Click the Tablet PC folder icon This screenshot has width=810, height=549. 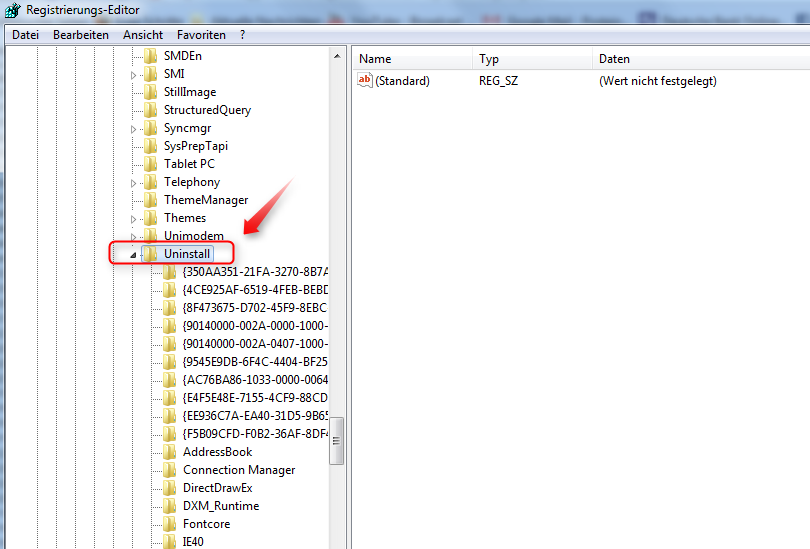pyautogui.click(x=150, y=164)
